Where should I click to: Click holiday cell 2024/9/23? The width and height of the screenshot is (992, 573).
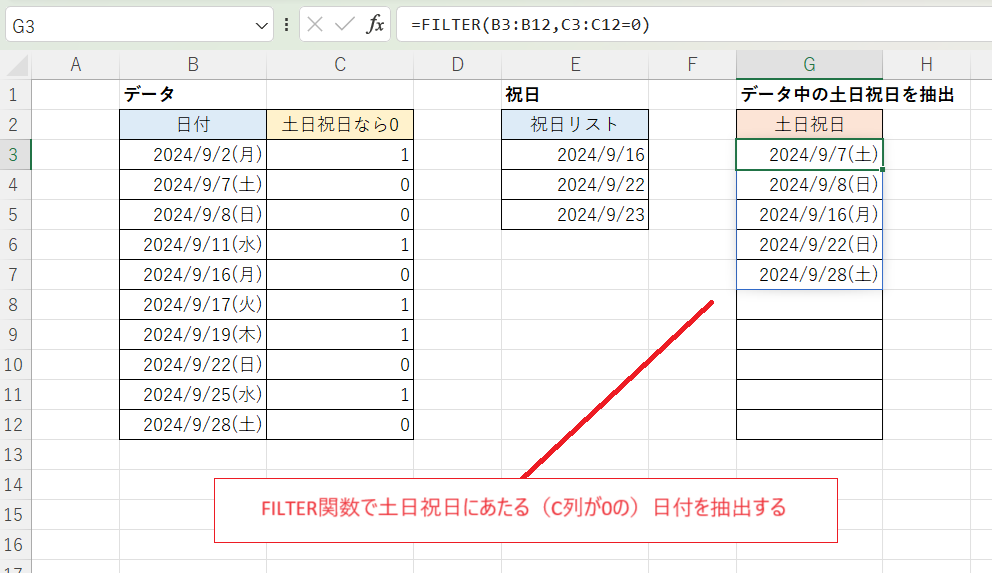[575, 215]
